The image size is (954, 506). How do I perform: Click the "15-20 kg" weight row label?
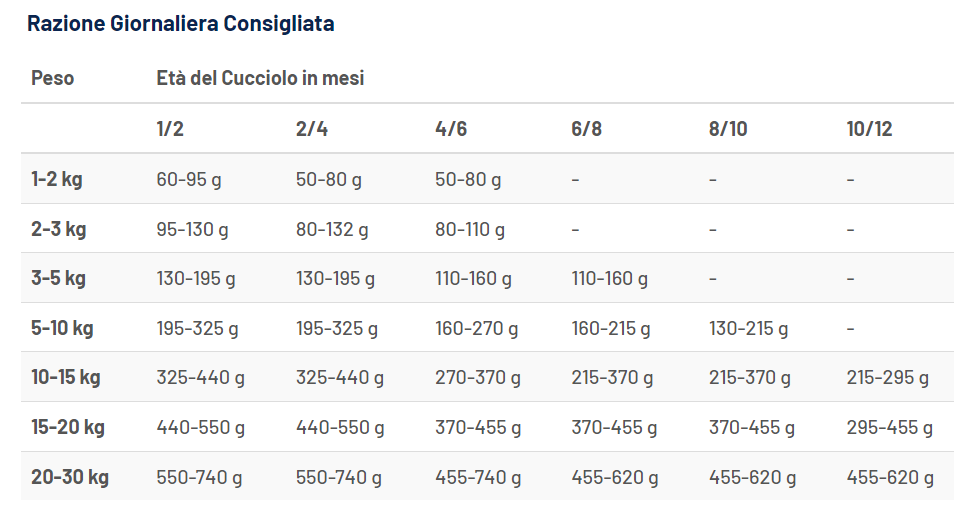(x=68, y=427)
